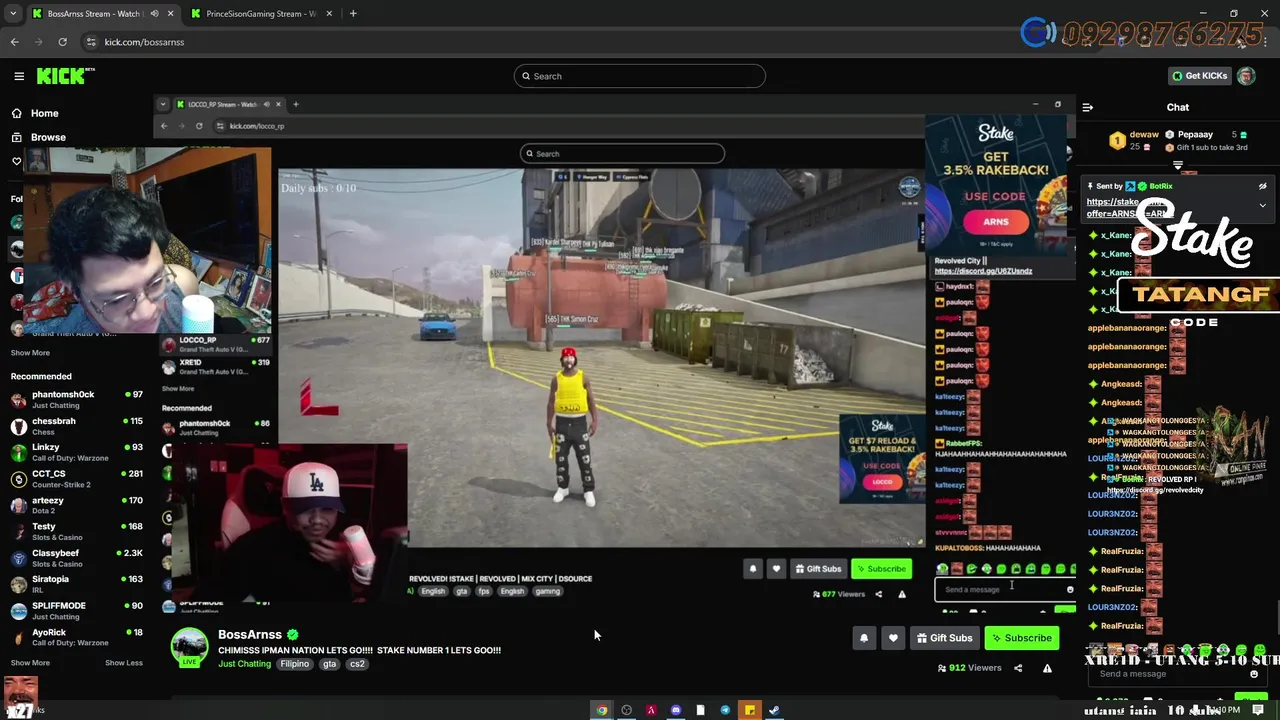The image size is (1280, 720).
Task: Expand the gift leaderboard arrow
Action: coord(1178,166)
